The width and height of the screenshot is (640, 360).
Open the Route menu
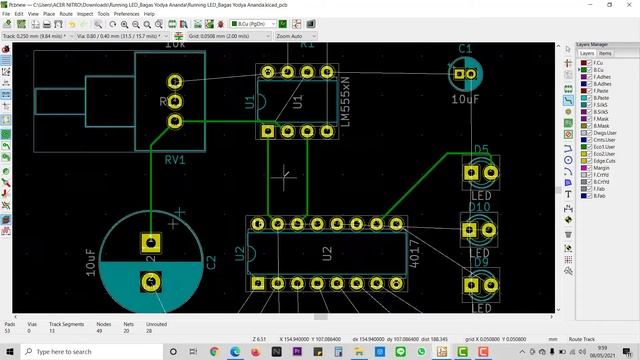pyautogui.click(x=66, y=14)
